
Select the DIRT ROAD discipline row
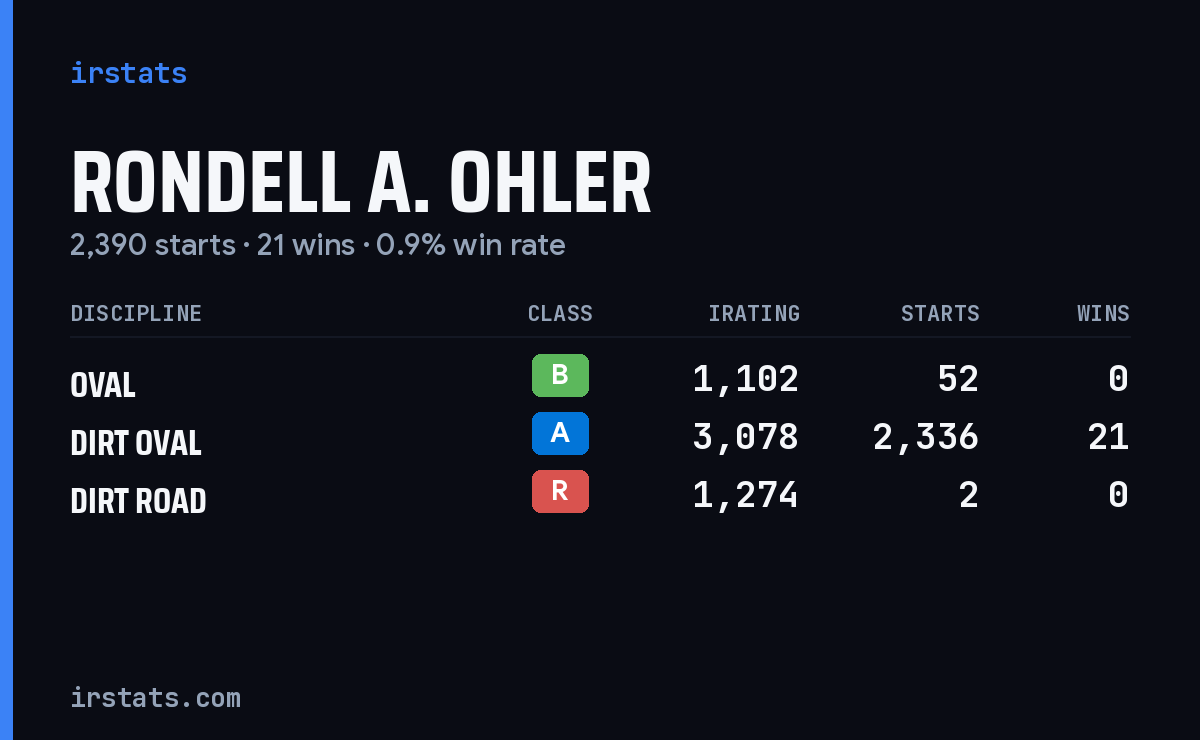pyautogui.click(x=600, y=495)
